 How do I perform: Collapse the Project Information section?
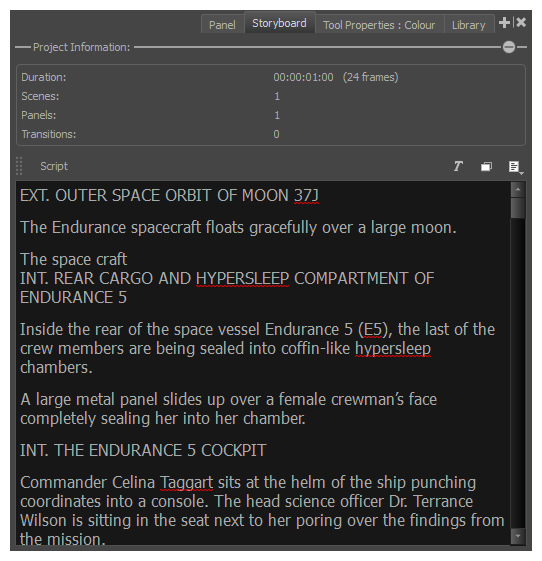pyautogui.click(x=508, y=47)
